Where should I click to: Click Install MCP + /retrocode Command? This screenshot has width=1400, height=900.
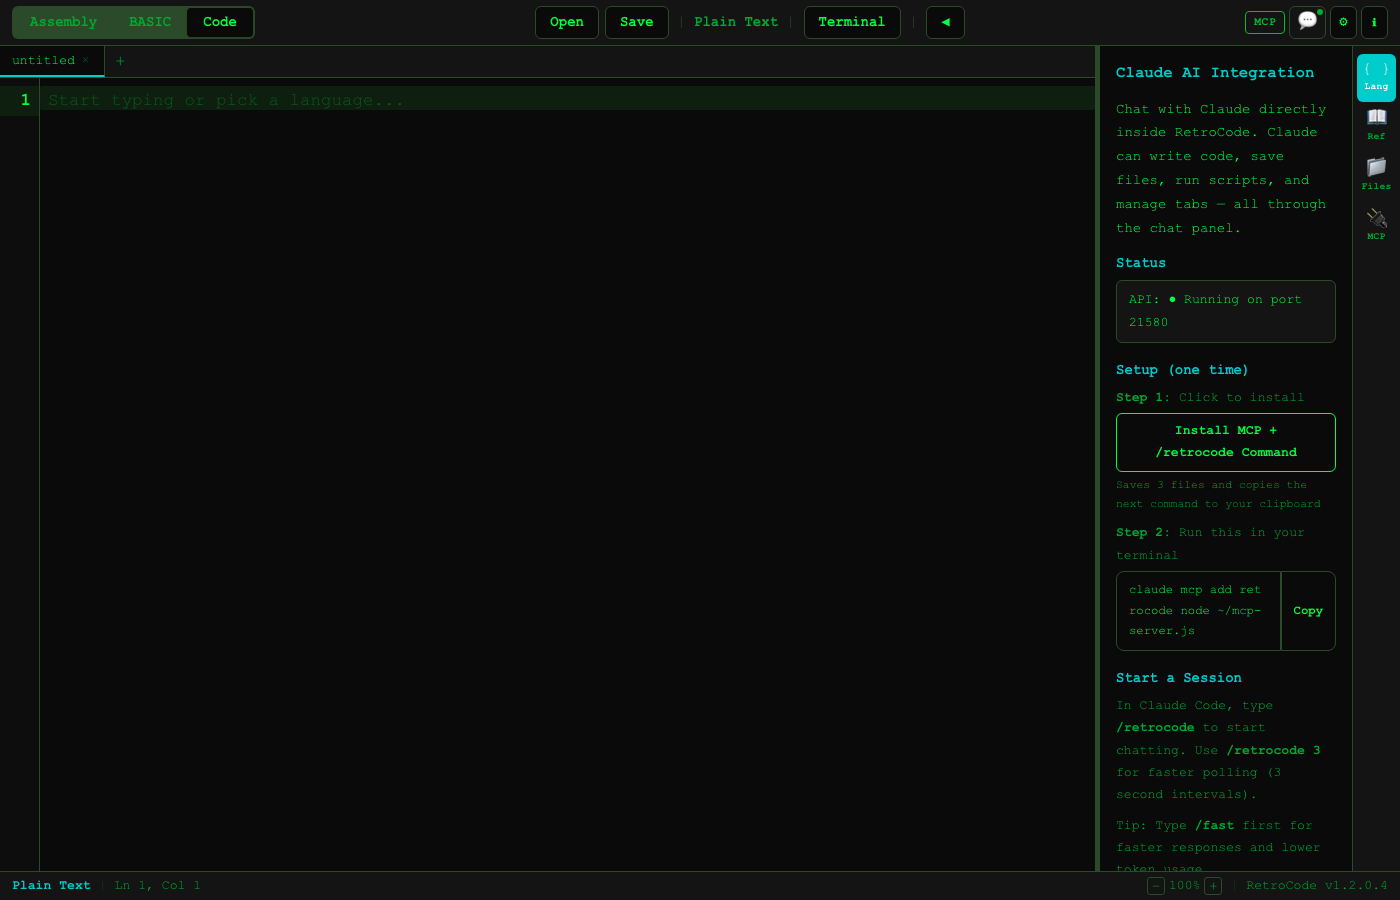click(1225, 441)
